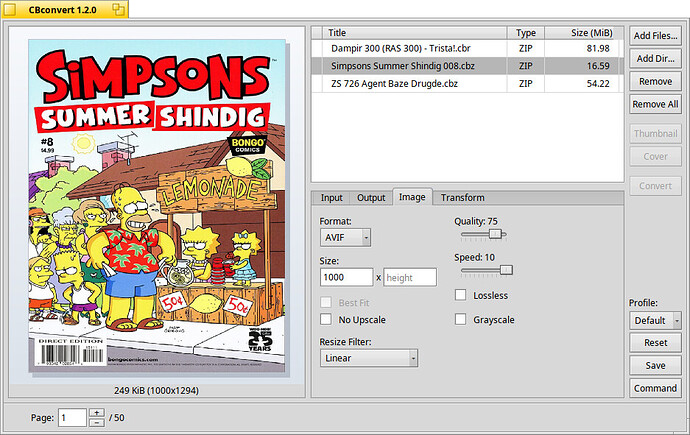Click the height size input field
This screenshot has height=435, width=690.
click(410, 278)
